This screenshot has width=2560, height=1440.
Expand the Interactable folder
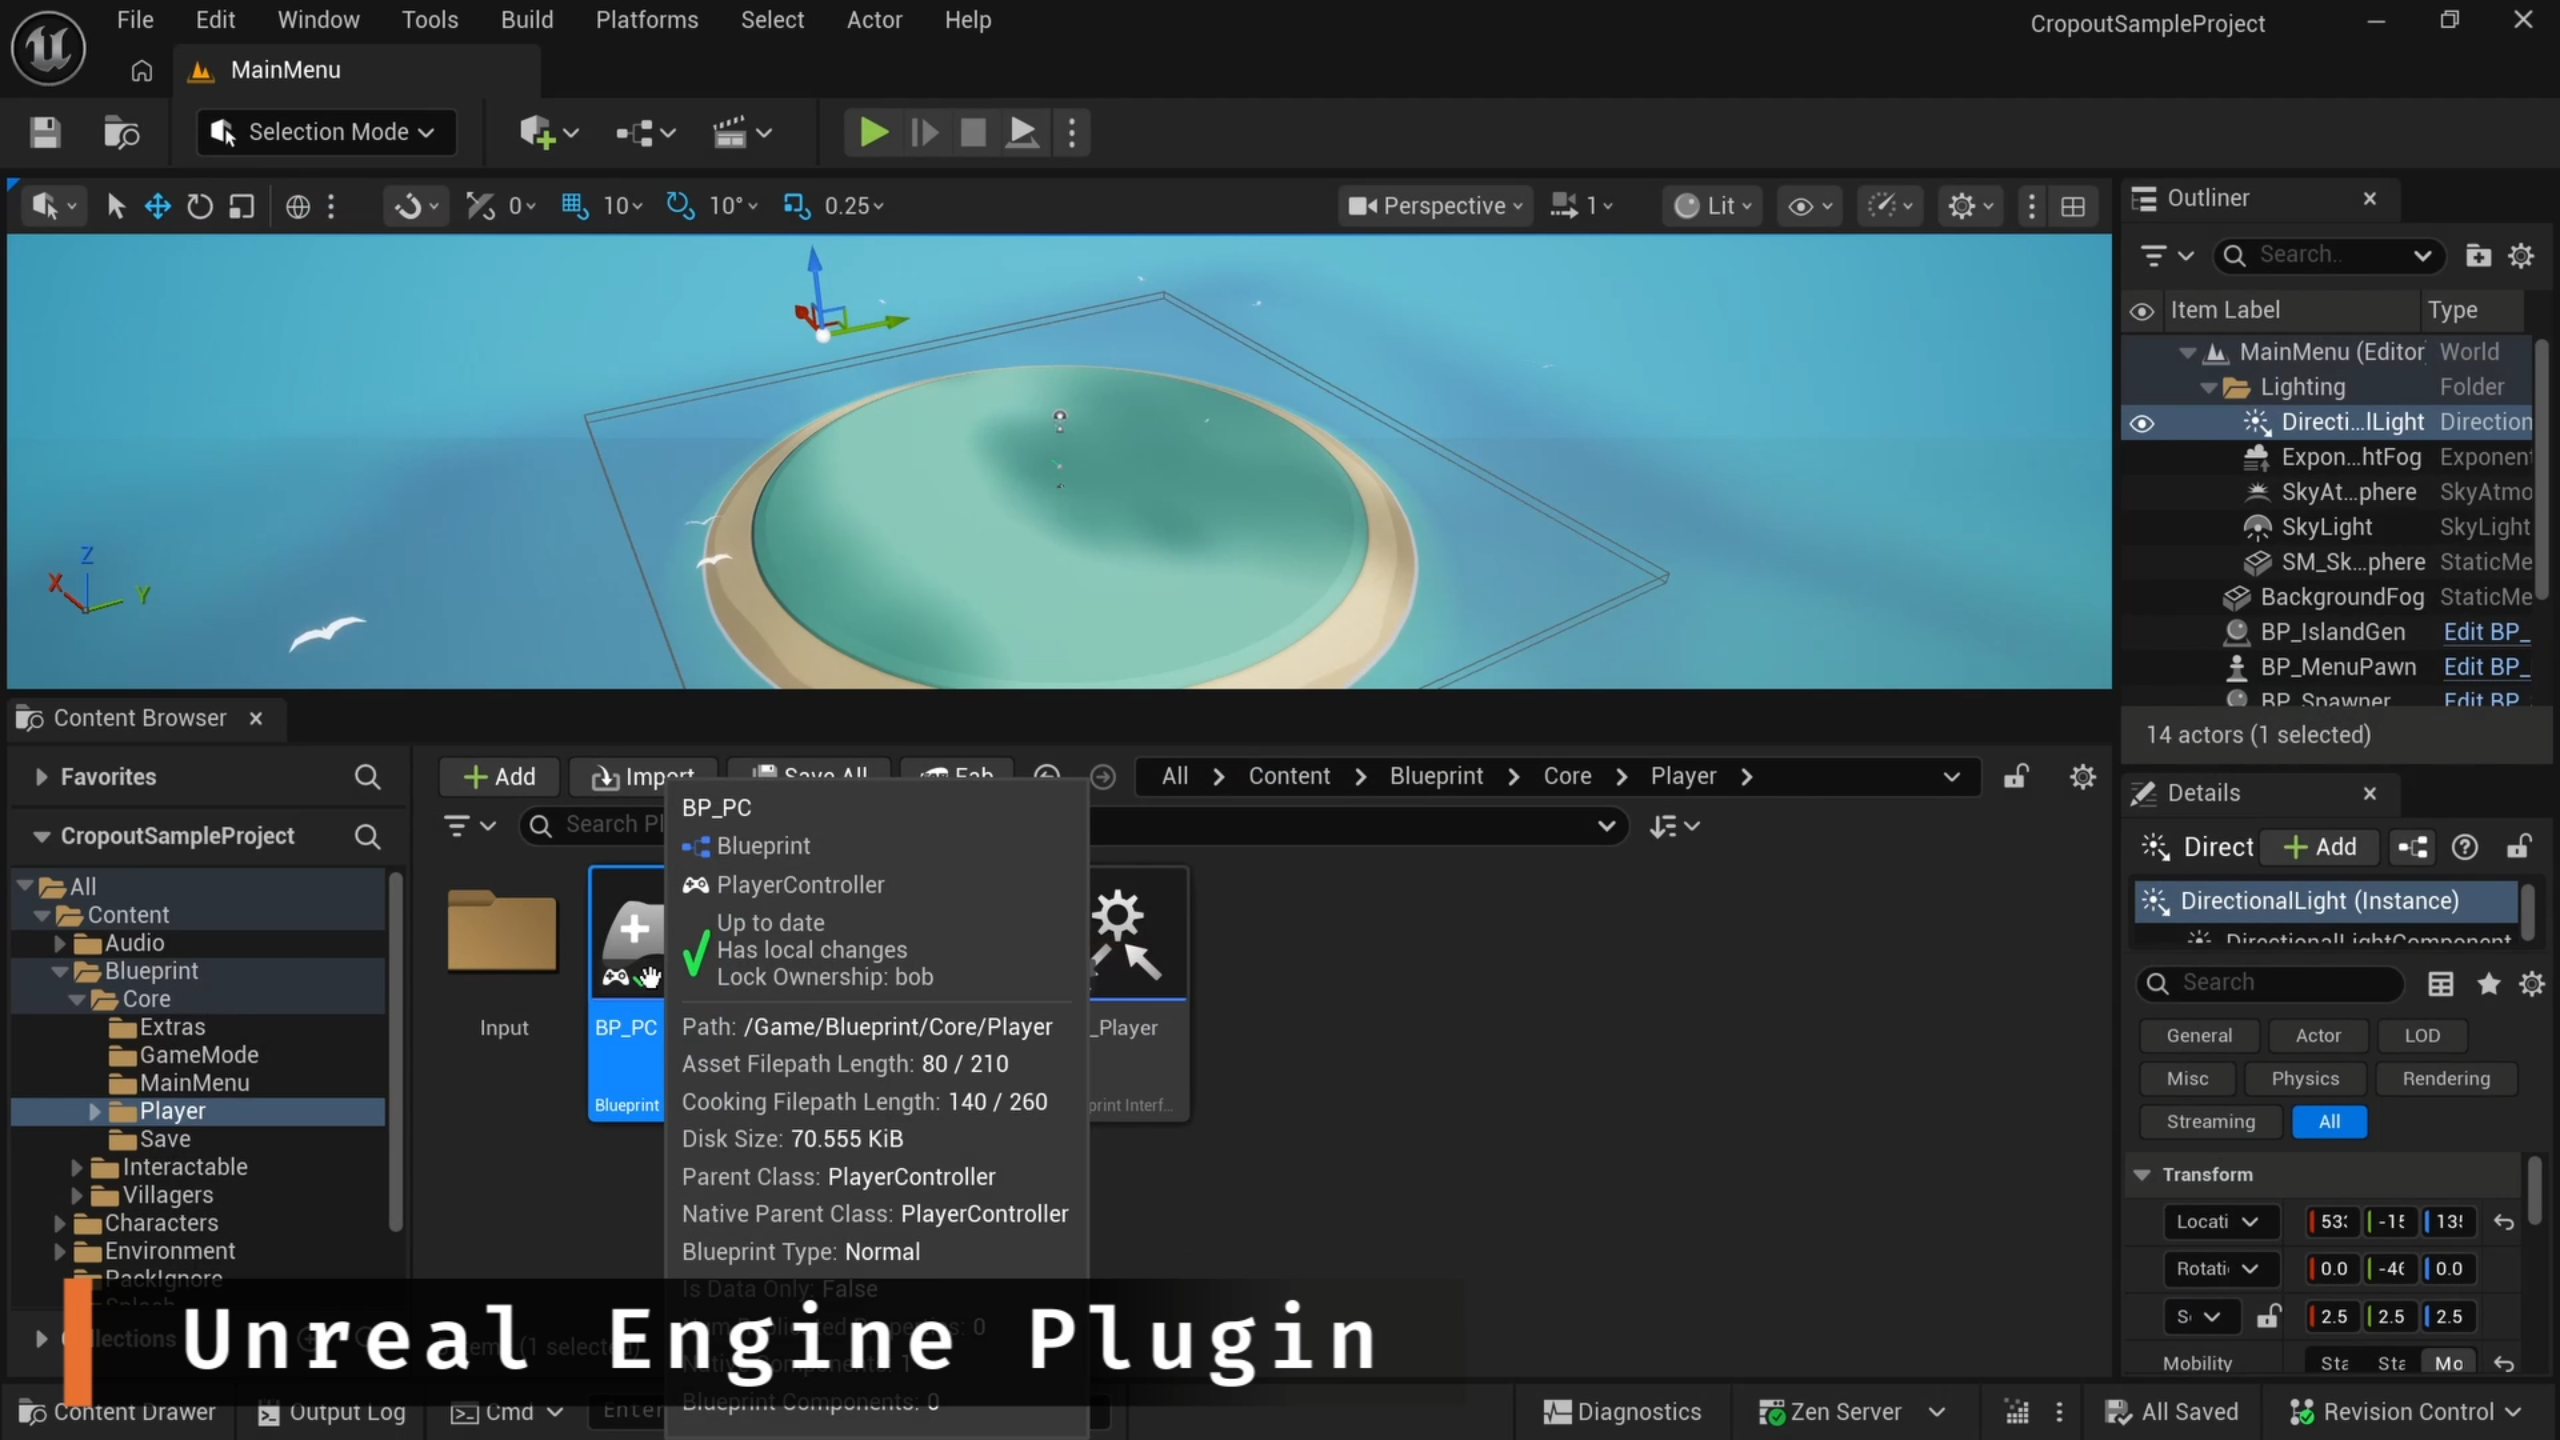77,1167
